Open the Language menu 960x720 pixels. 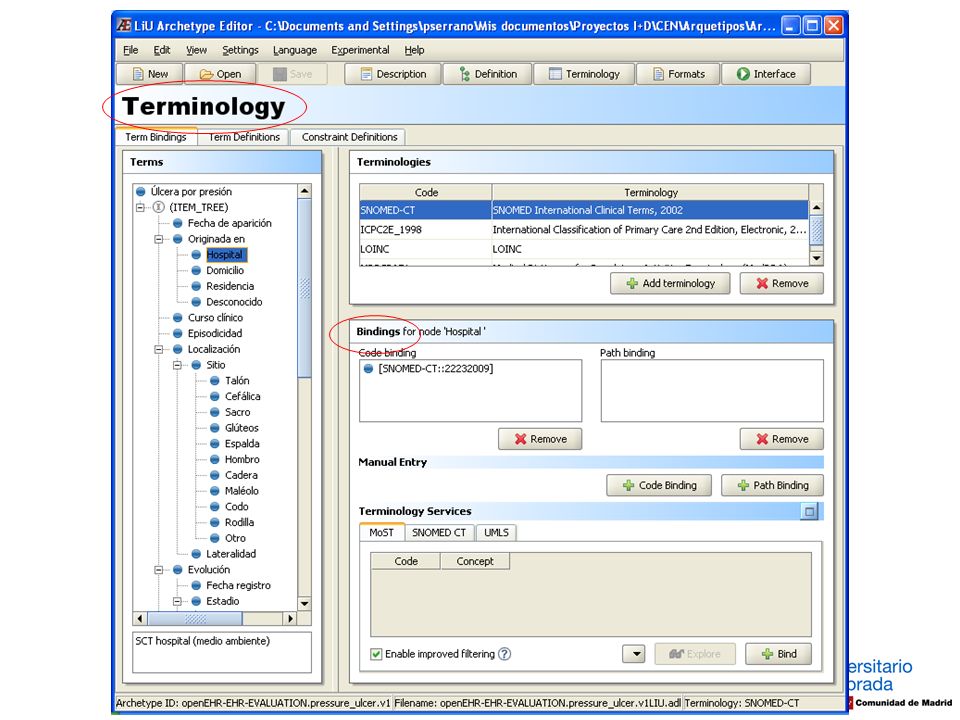click(295, 50)
